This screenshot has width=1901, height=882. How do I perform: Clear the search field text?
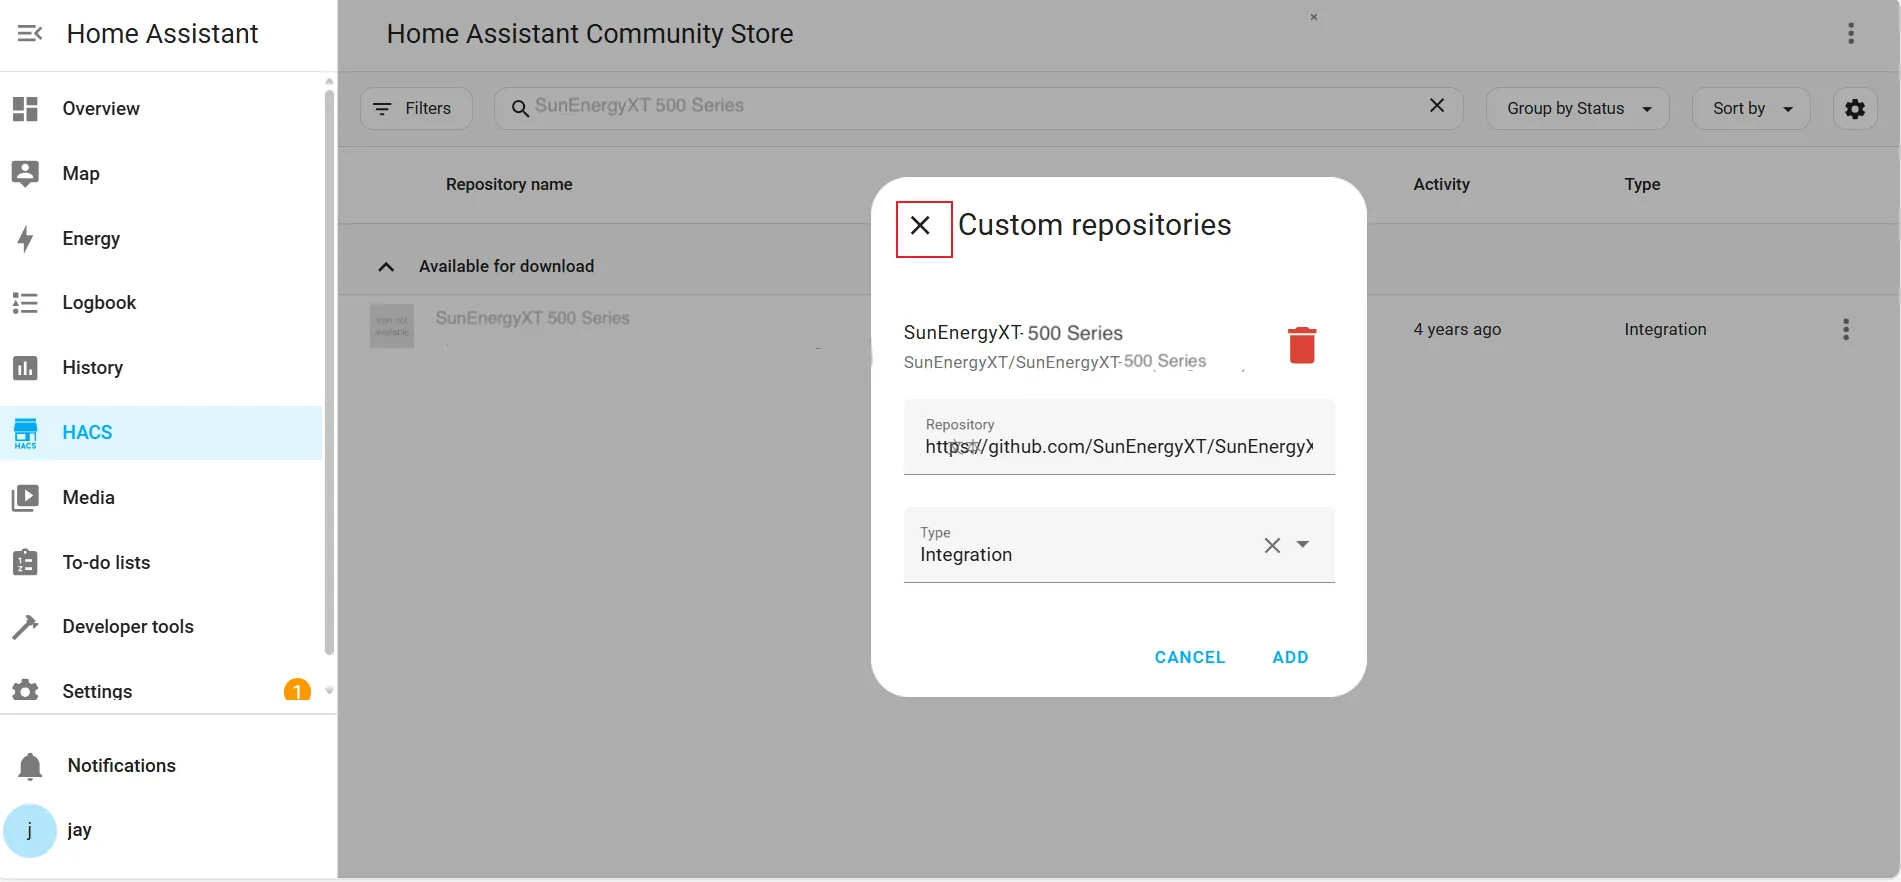[1436, 106]
